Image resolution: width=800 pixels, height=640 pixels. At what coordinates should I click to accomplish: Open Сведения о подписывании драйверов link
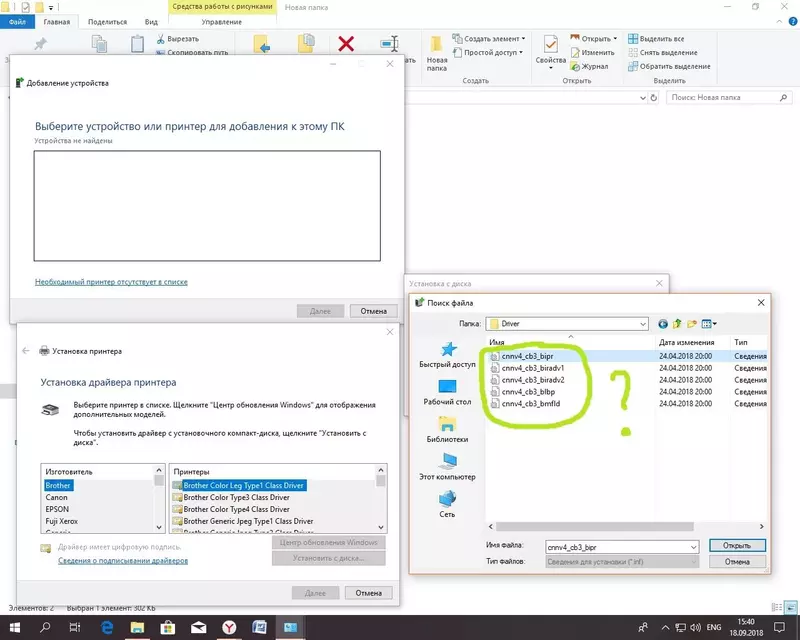123,560
